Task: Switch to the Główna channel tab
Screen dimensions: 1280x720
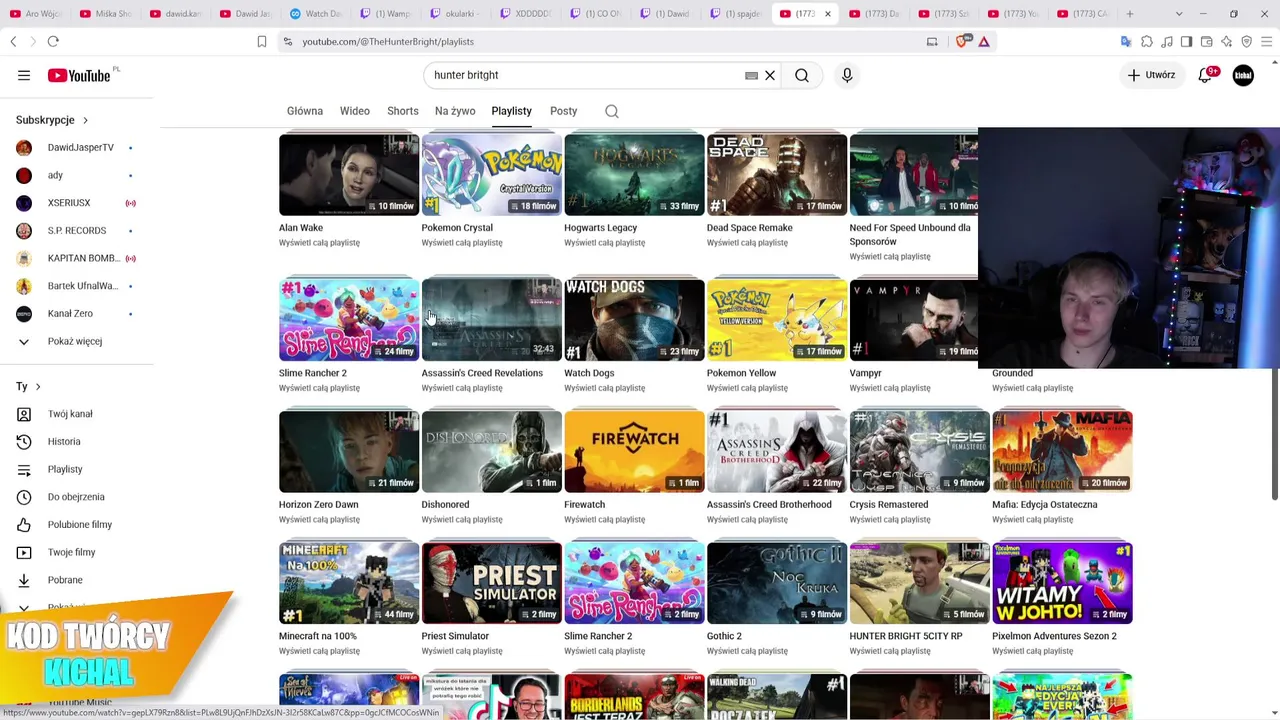Action: click(305, 111)
